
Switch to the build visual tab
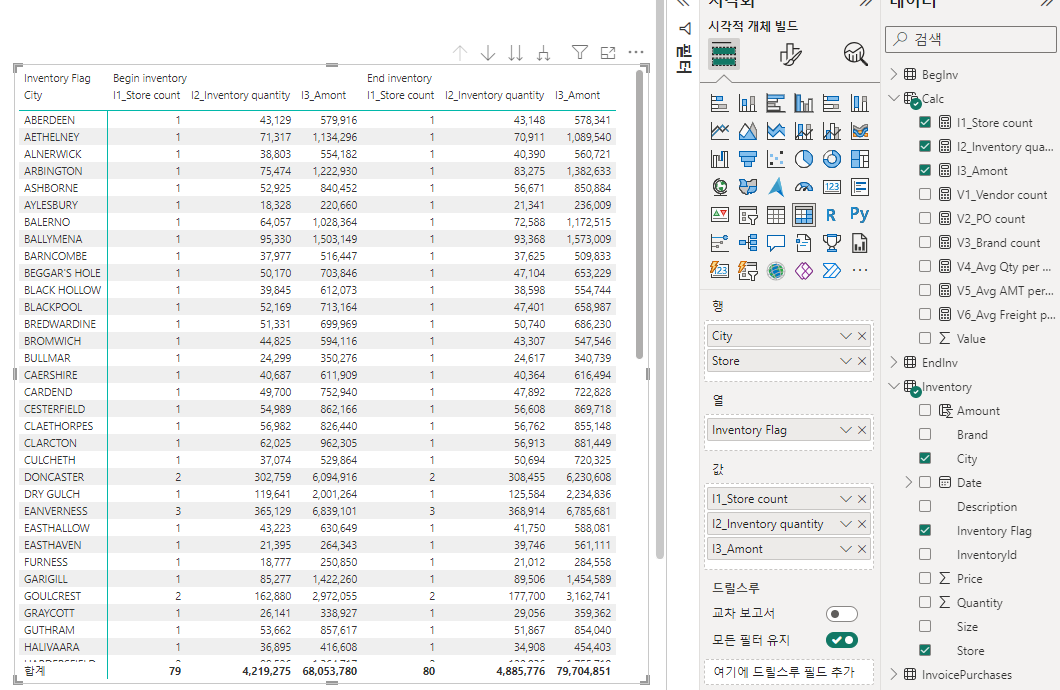pos(723,54)
